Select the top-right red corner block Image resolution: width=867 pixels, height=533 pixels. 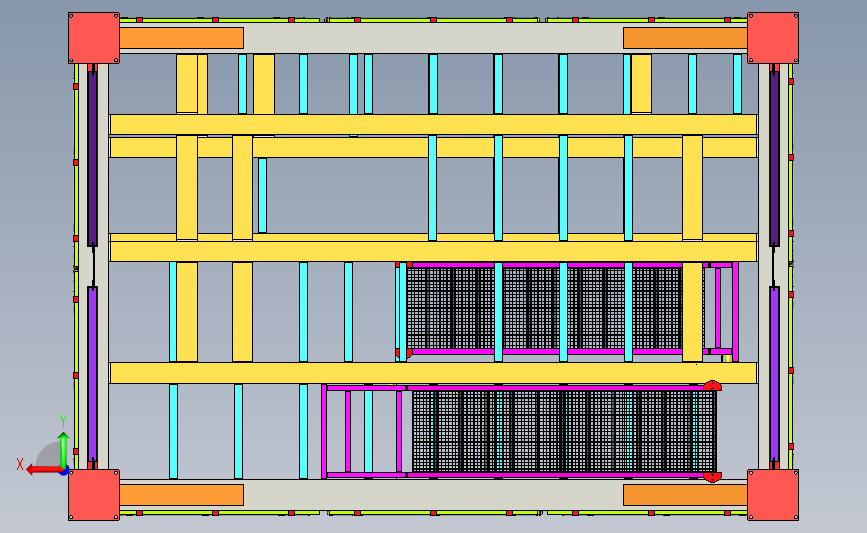coord(773,38)
